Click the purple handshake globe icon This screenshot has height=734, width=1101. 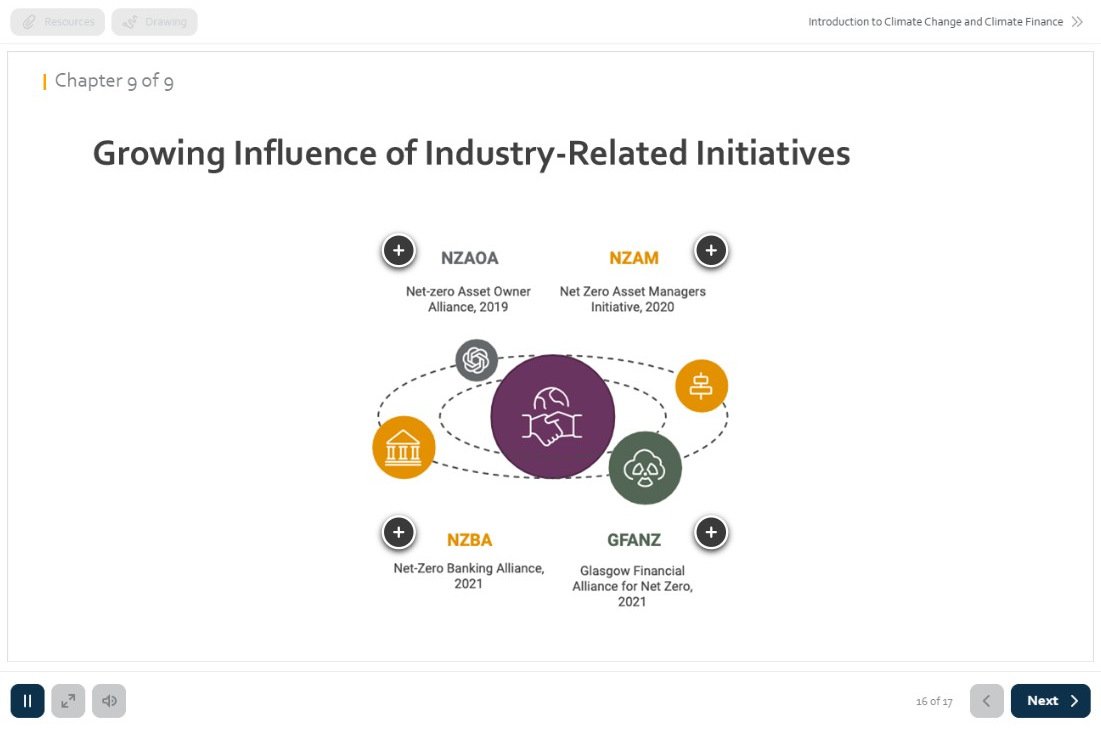coord(553,417)
